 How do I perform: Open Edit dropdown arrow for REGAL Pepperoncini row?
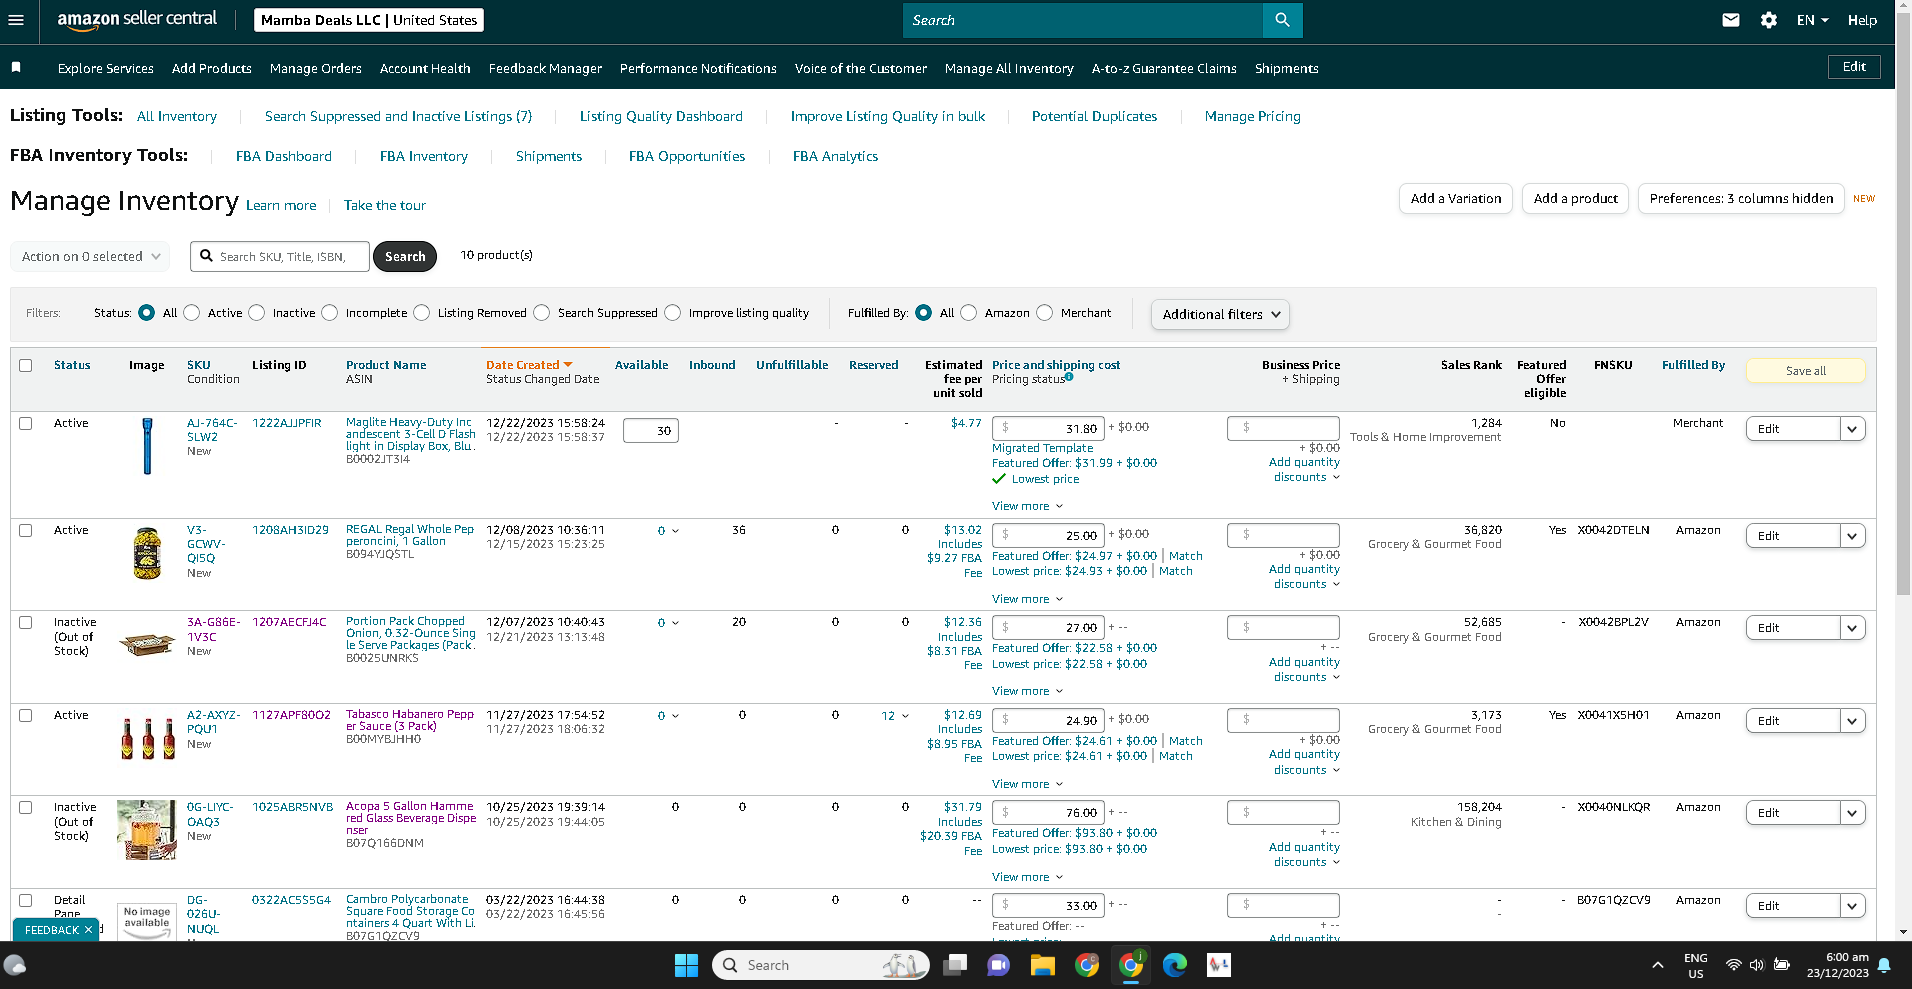(1852, 536)
